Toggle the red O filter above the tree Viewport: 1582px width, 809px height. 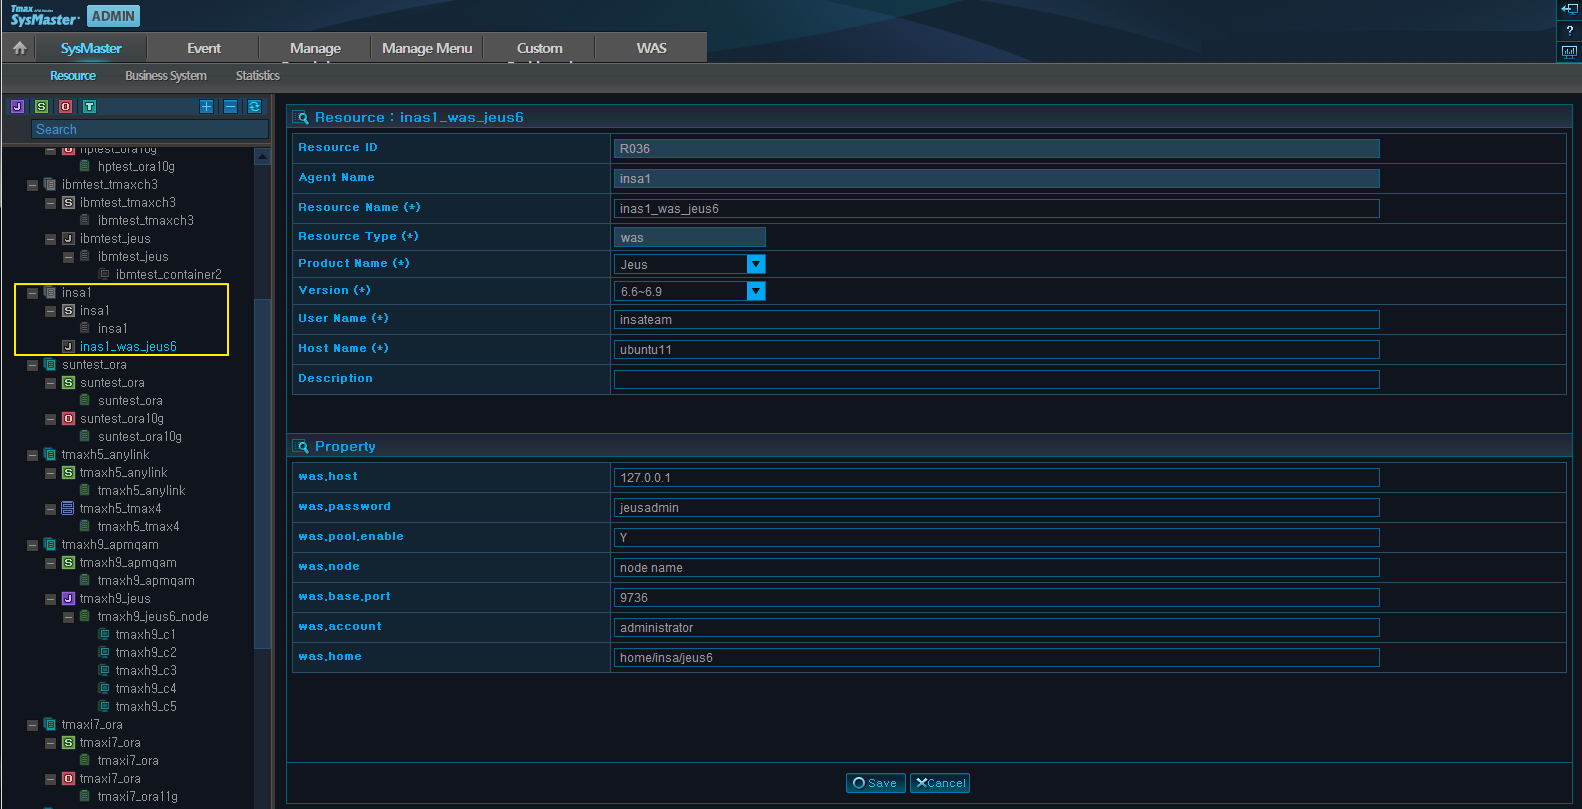pyautogui.click(x=65, y=106)
